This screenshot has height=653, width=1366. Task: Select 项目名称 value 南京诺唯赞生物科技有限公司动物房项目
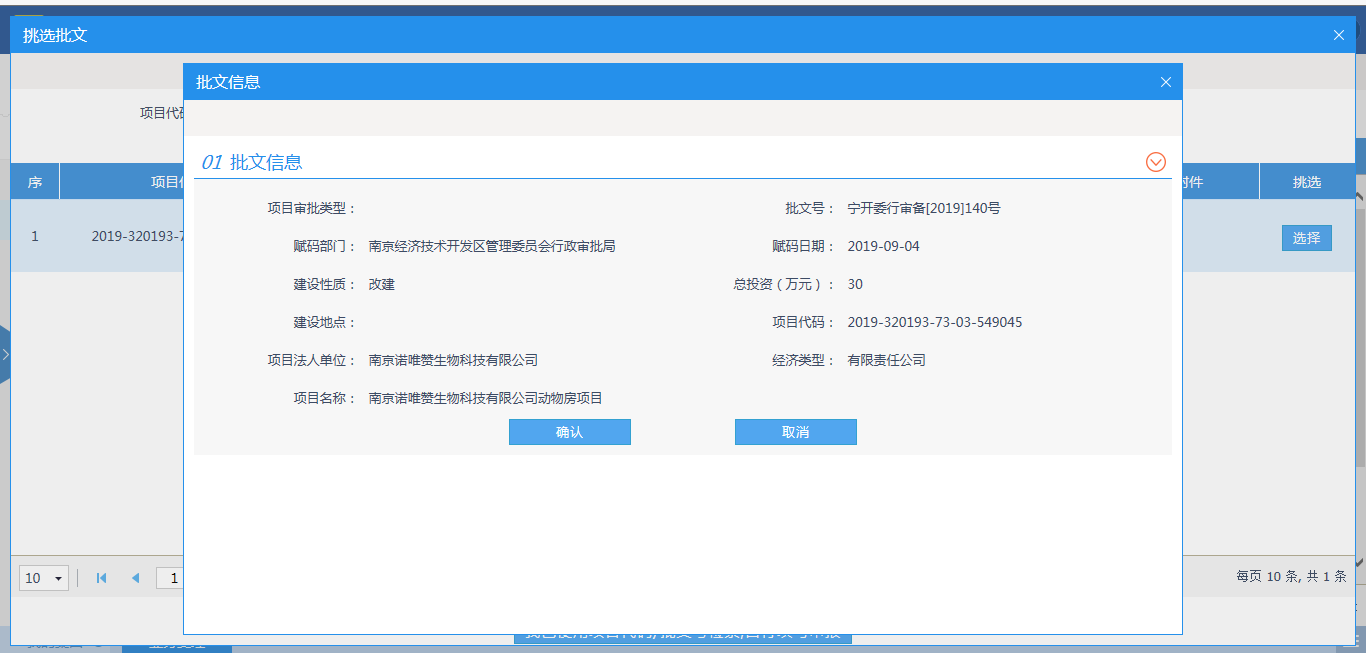486,399
